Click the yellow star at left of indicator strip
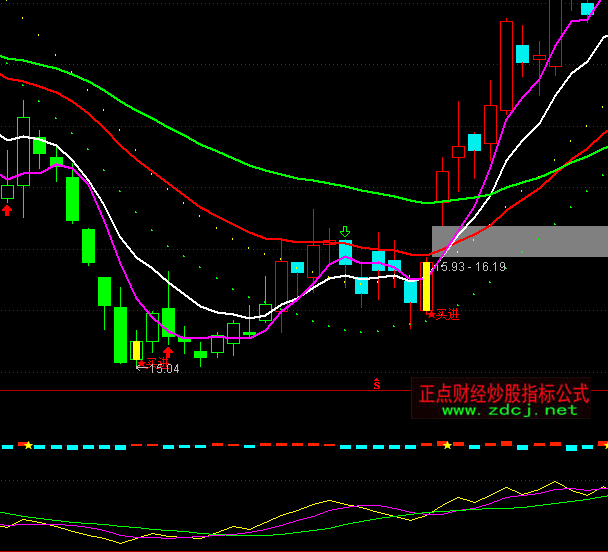Image resolution: width=608 pixels, height=552 pixels. tap(28, 445)
